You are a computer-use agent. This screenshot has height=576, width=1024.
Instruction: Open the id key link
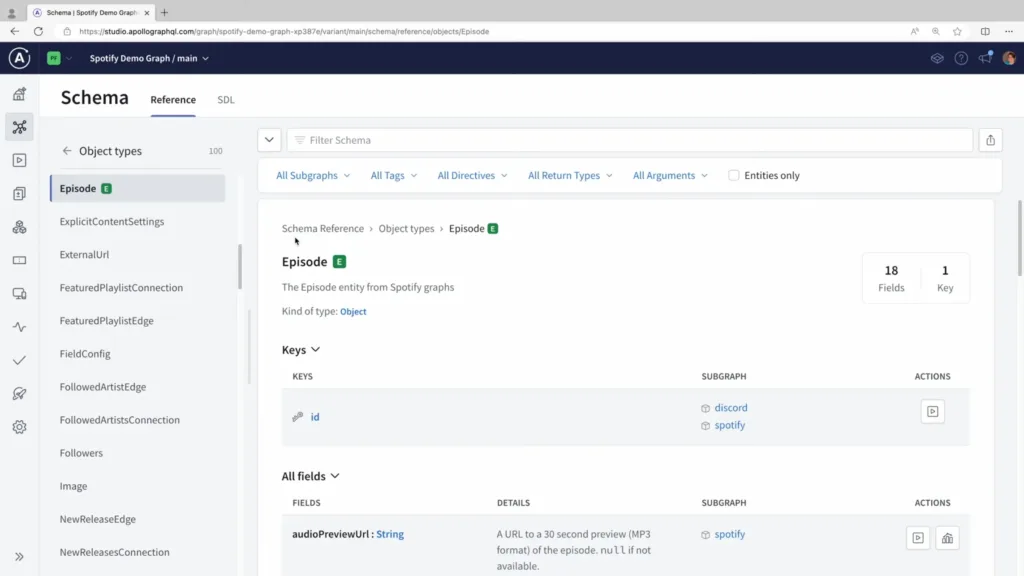pos(315,417)
